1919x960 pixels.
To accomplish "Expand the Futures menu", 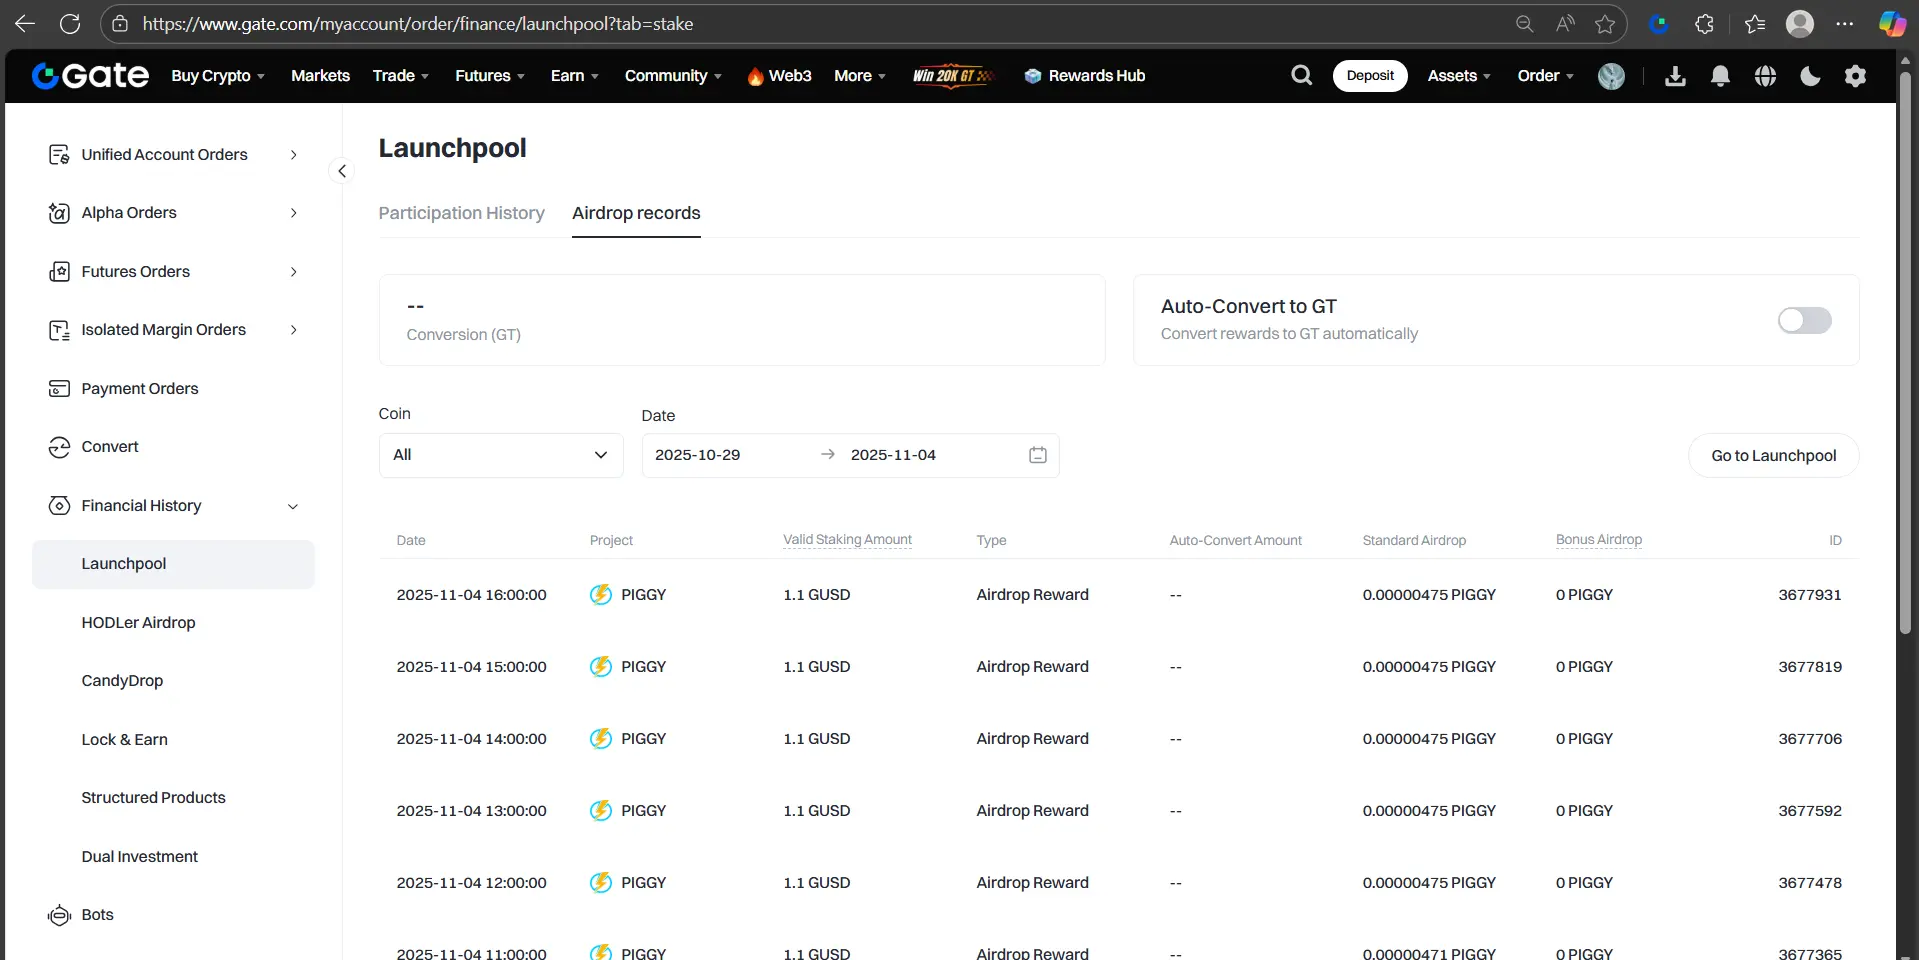I will pos(490,76).
